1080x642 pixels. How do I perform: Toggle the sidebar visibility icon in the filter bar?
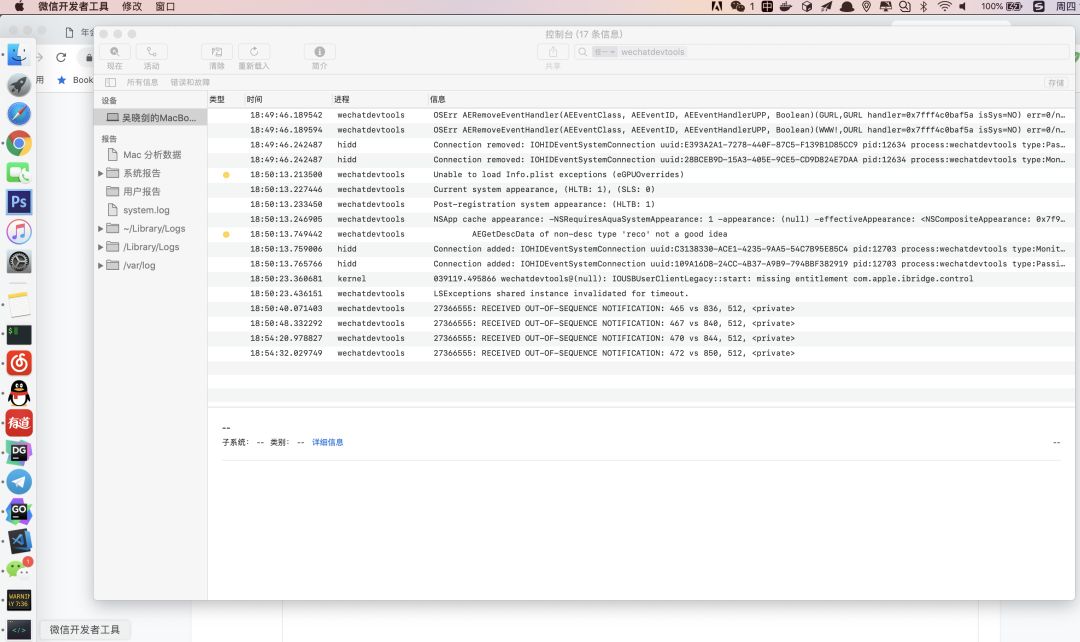[x=110, y=83]
